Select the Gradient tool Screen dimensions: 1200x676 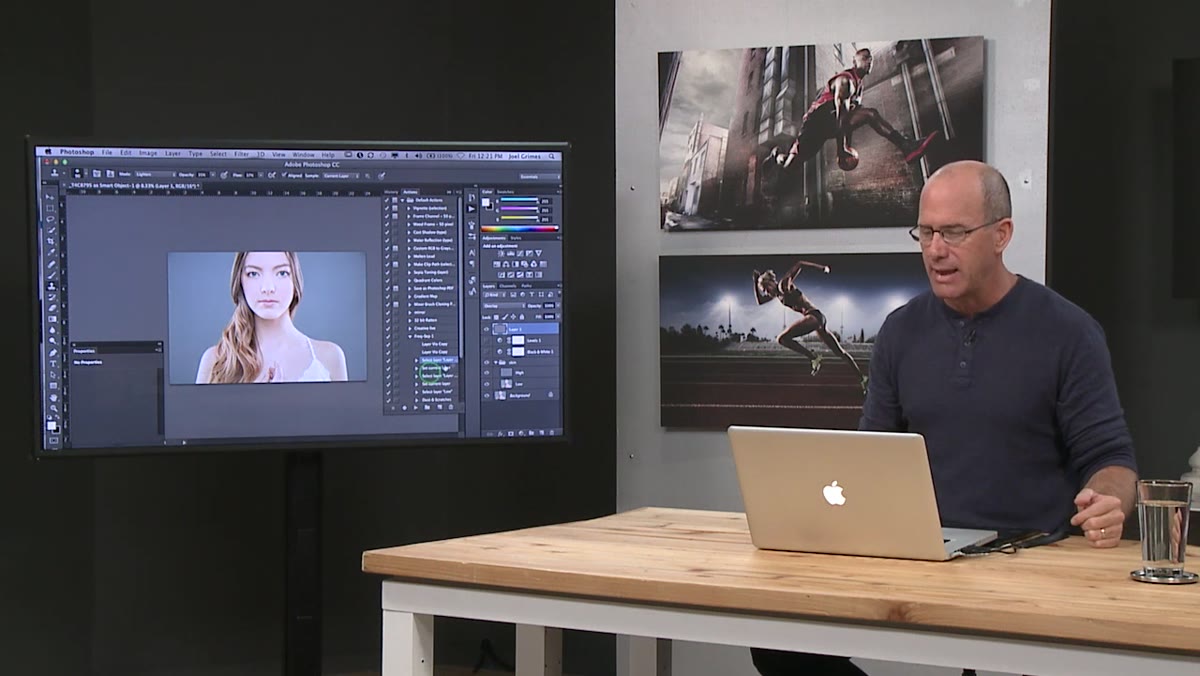click(52, 319)
